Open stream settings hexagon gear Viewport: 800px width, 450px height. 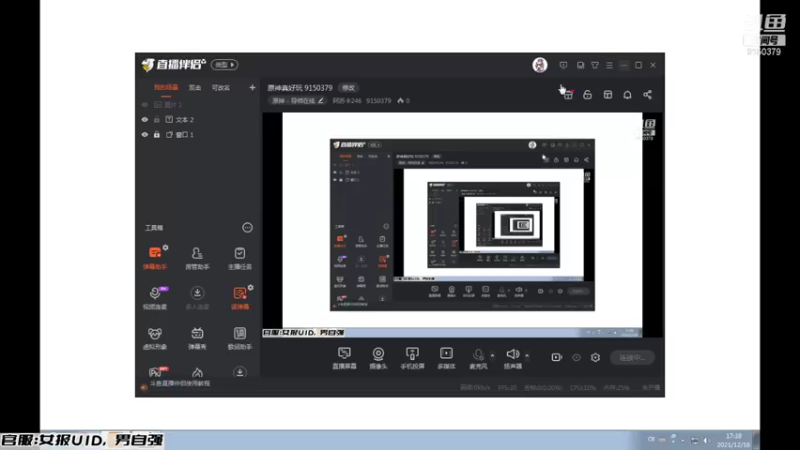coord(595,357)
